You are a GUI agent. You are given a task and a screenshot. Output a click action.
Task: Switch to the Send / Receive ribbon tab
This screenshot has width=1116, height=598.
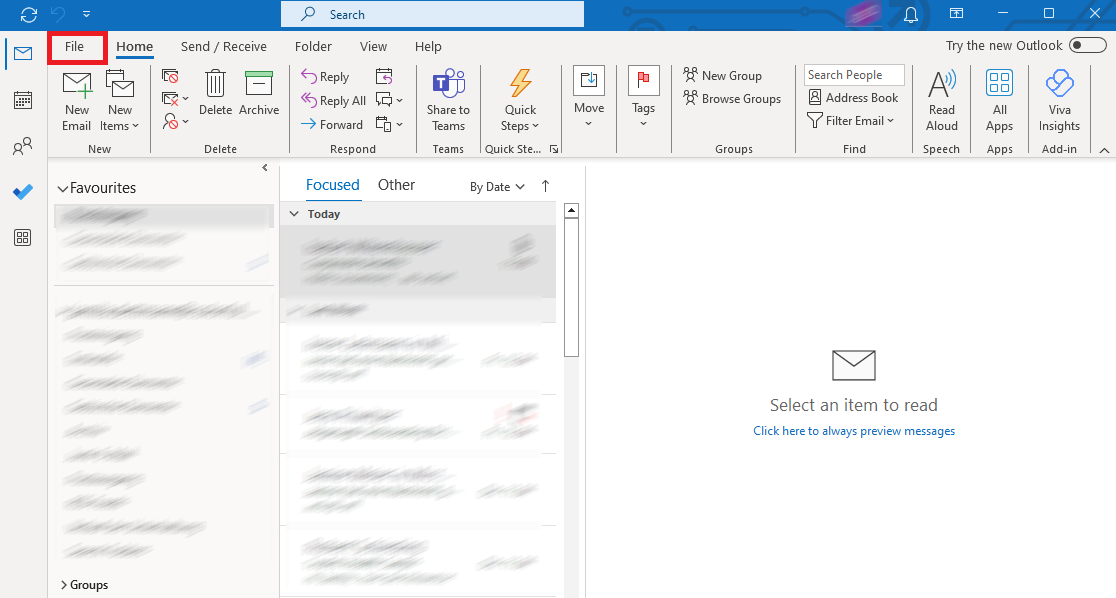[x=223, y=46]
